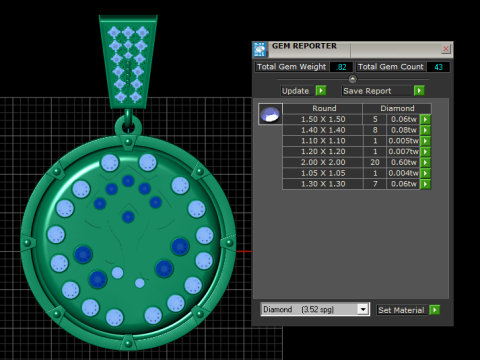The image size is (480, 360).
Task: Click the green Set Material arrow
Action: [x=435, y=310]
